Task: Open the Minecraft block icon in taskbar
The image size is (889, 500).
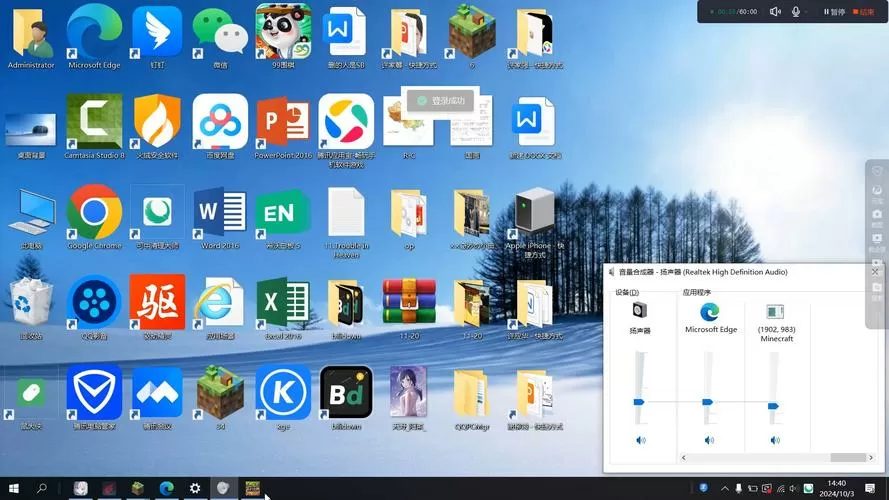Action: (x=138, y=488)
